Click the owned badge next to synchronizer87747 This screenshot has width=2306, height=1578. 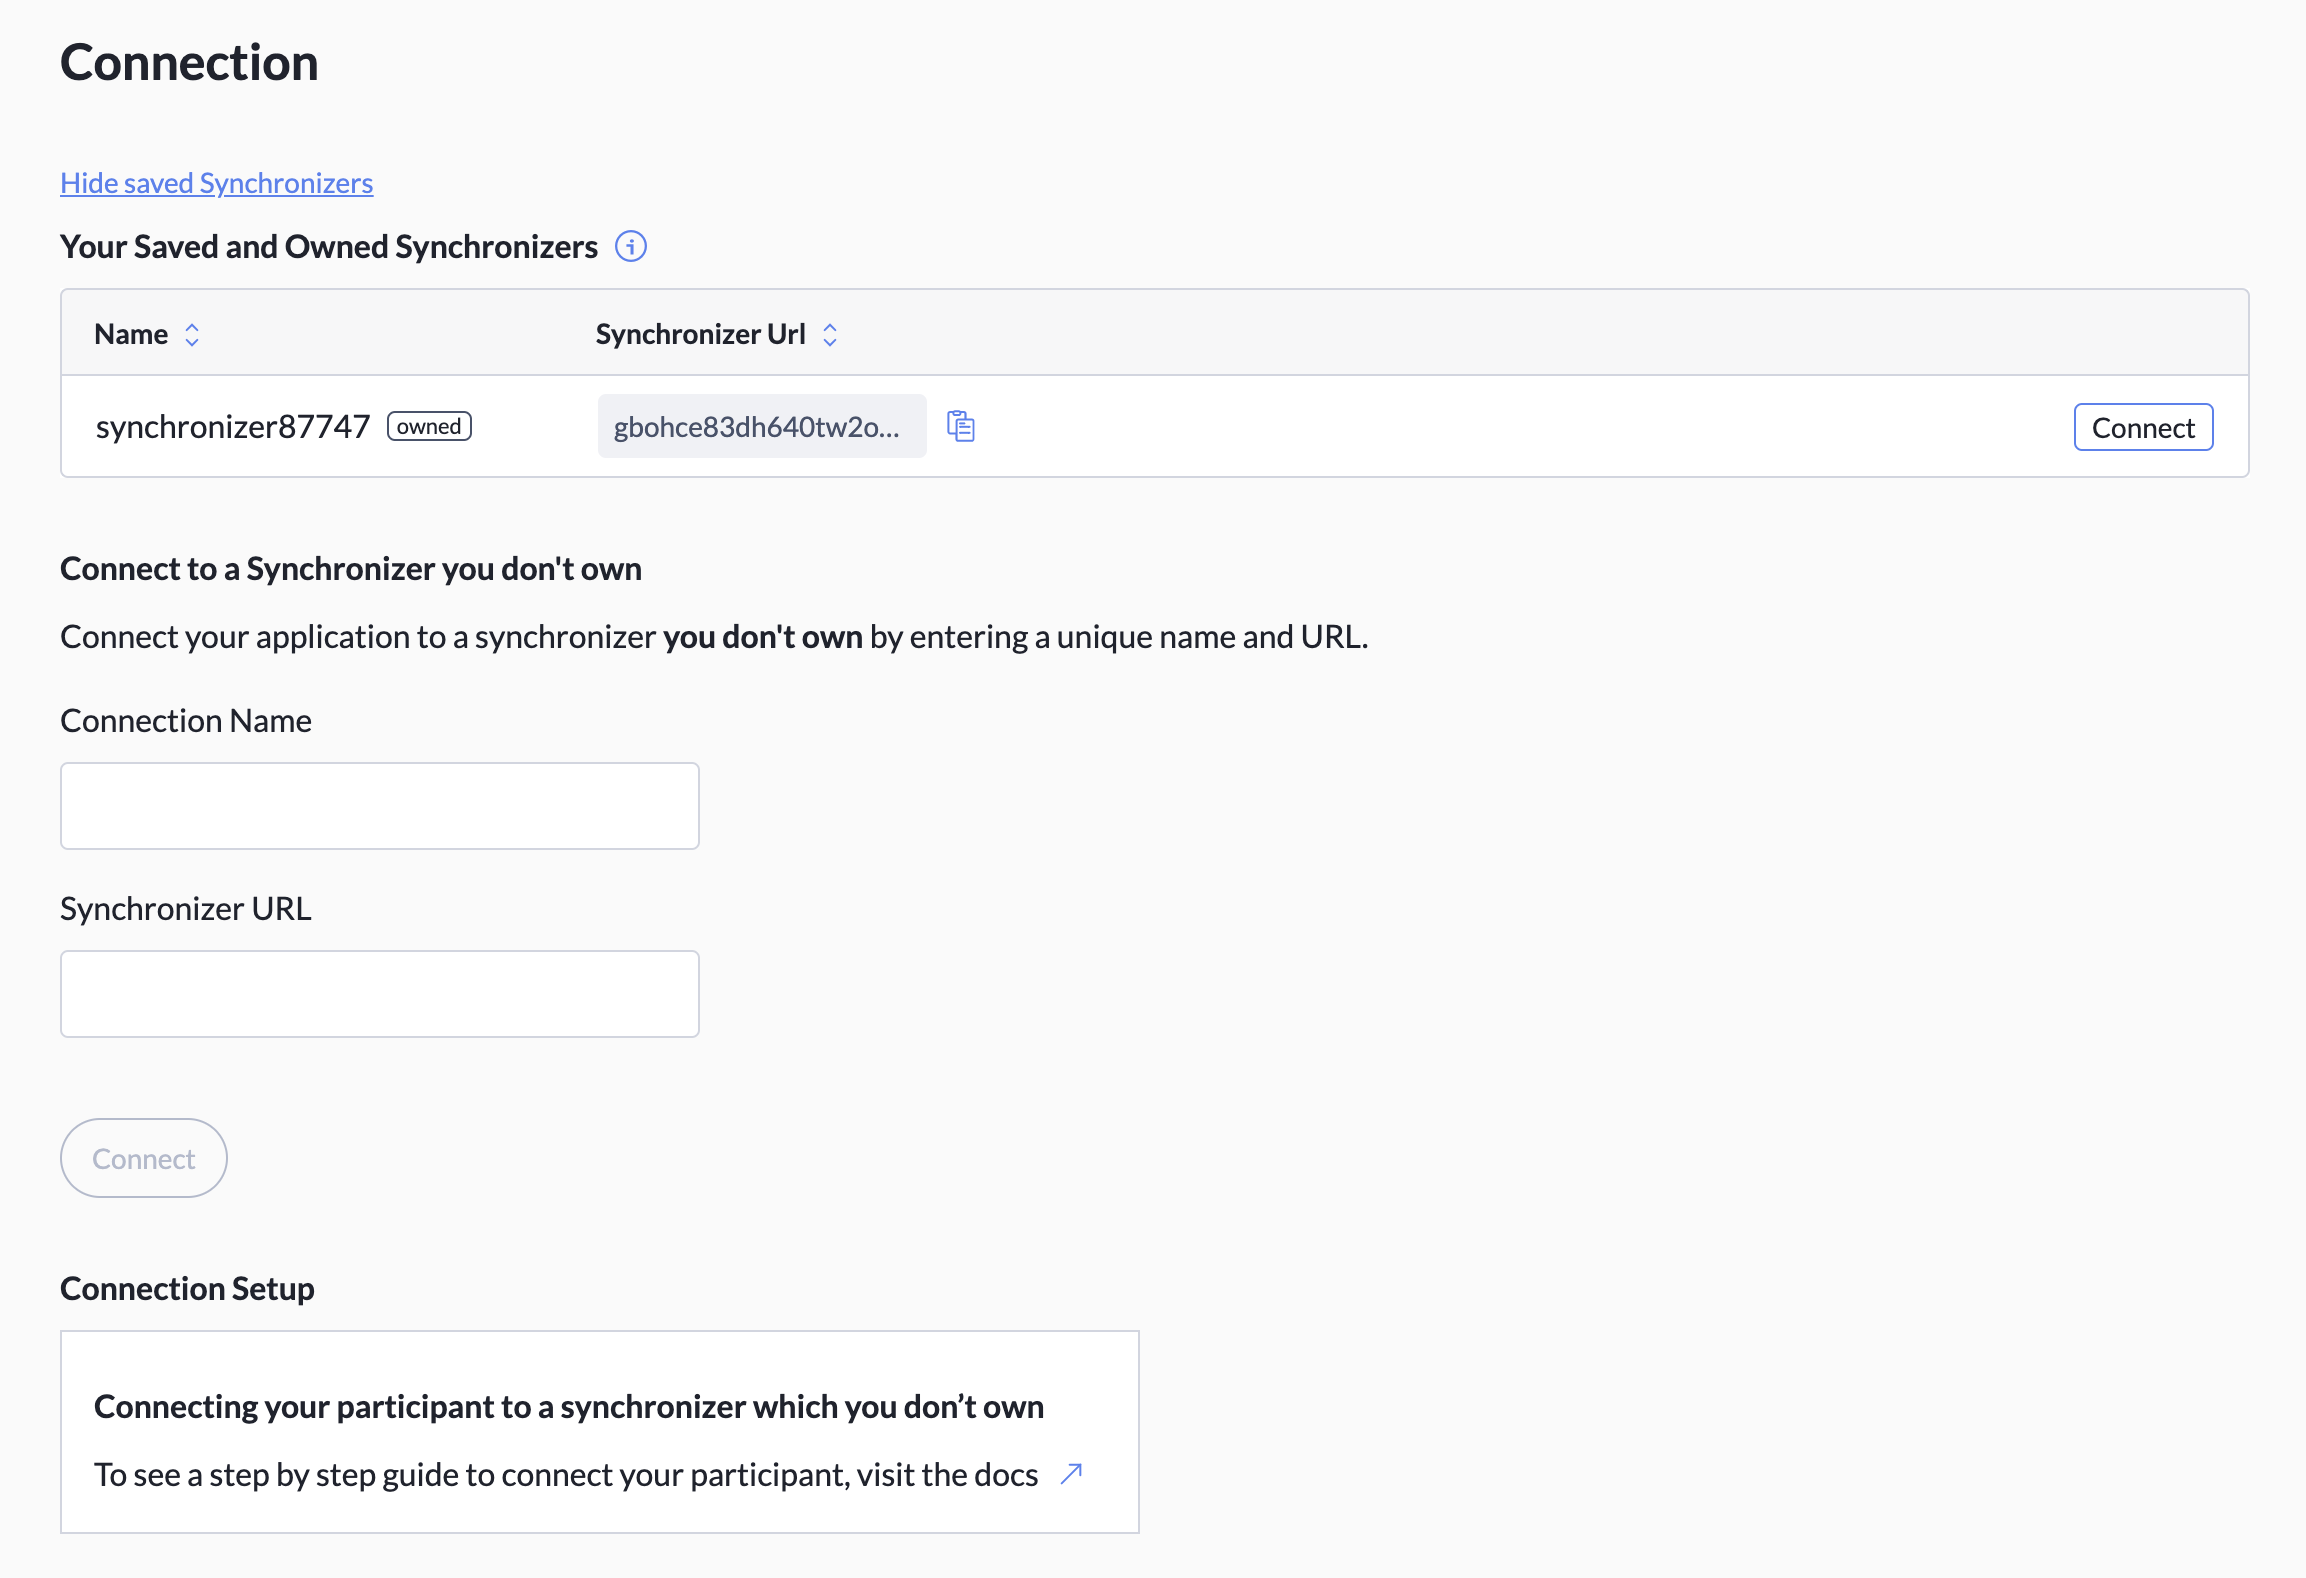tap(428, 426)
